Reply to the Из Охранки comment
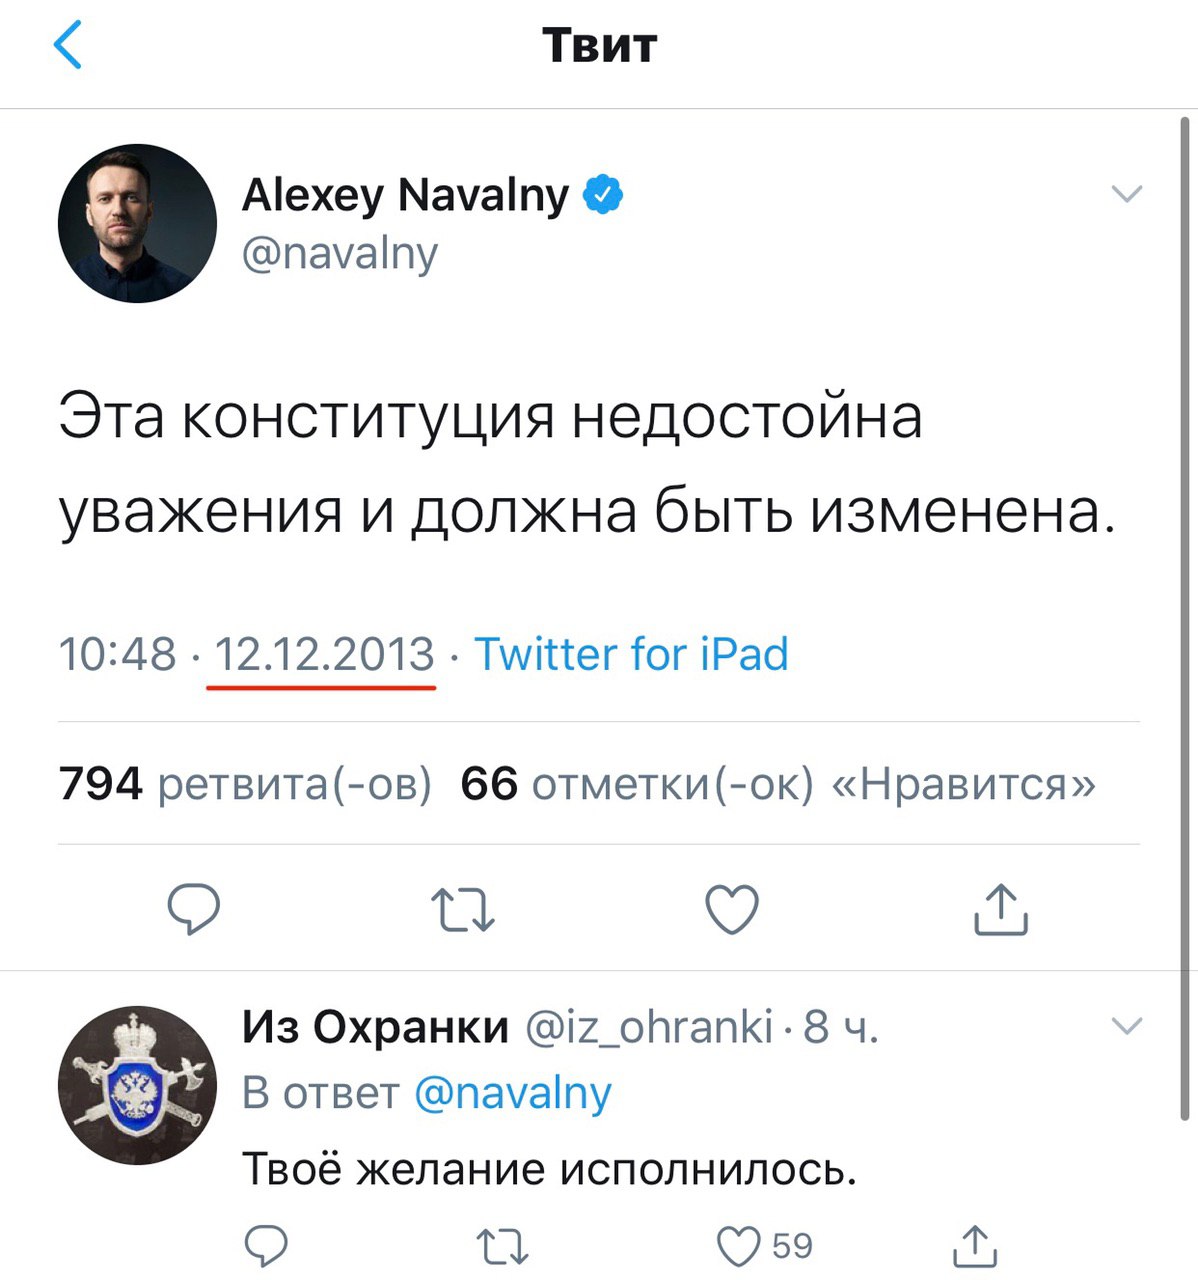Screen dimensions: 1198x1280 (266, 1246)
